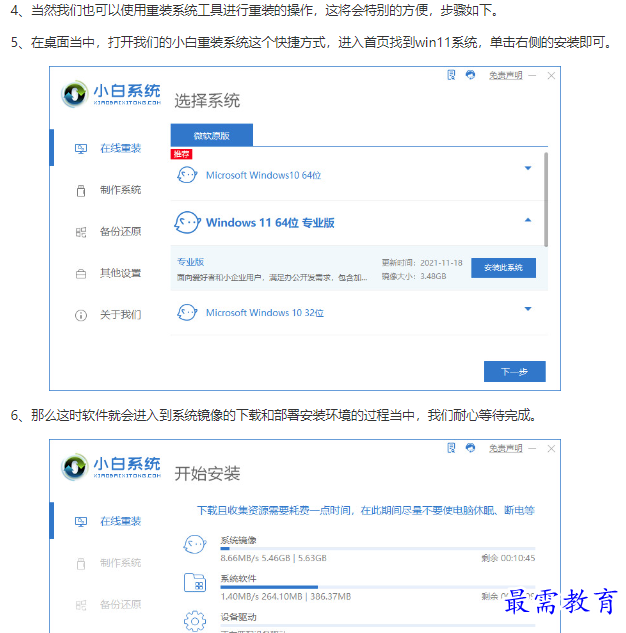Image resolution: width=626 pixels, height=633 pixels.
Task: Open the 关于我们 menu item
Action: click(x=121, y=314)
